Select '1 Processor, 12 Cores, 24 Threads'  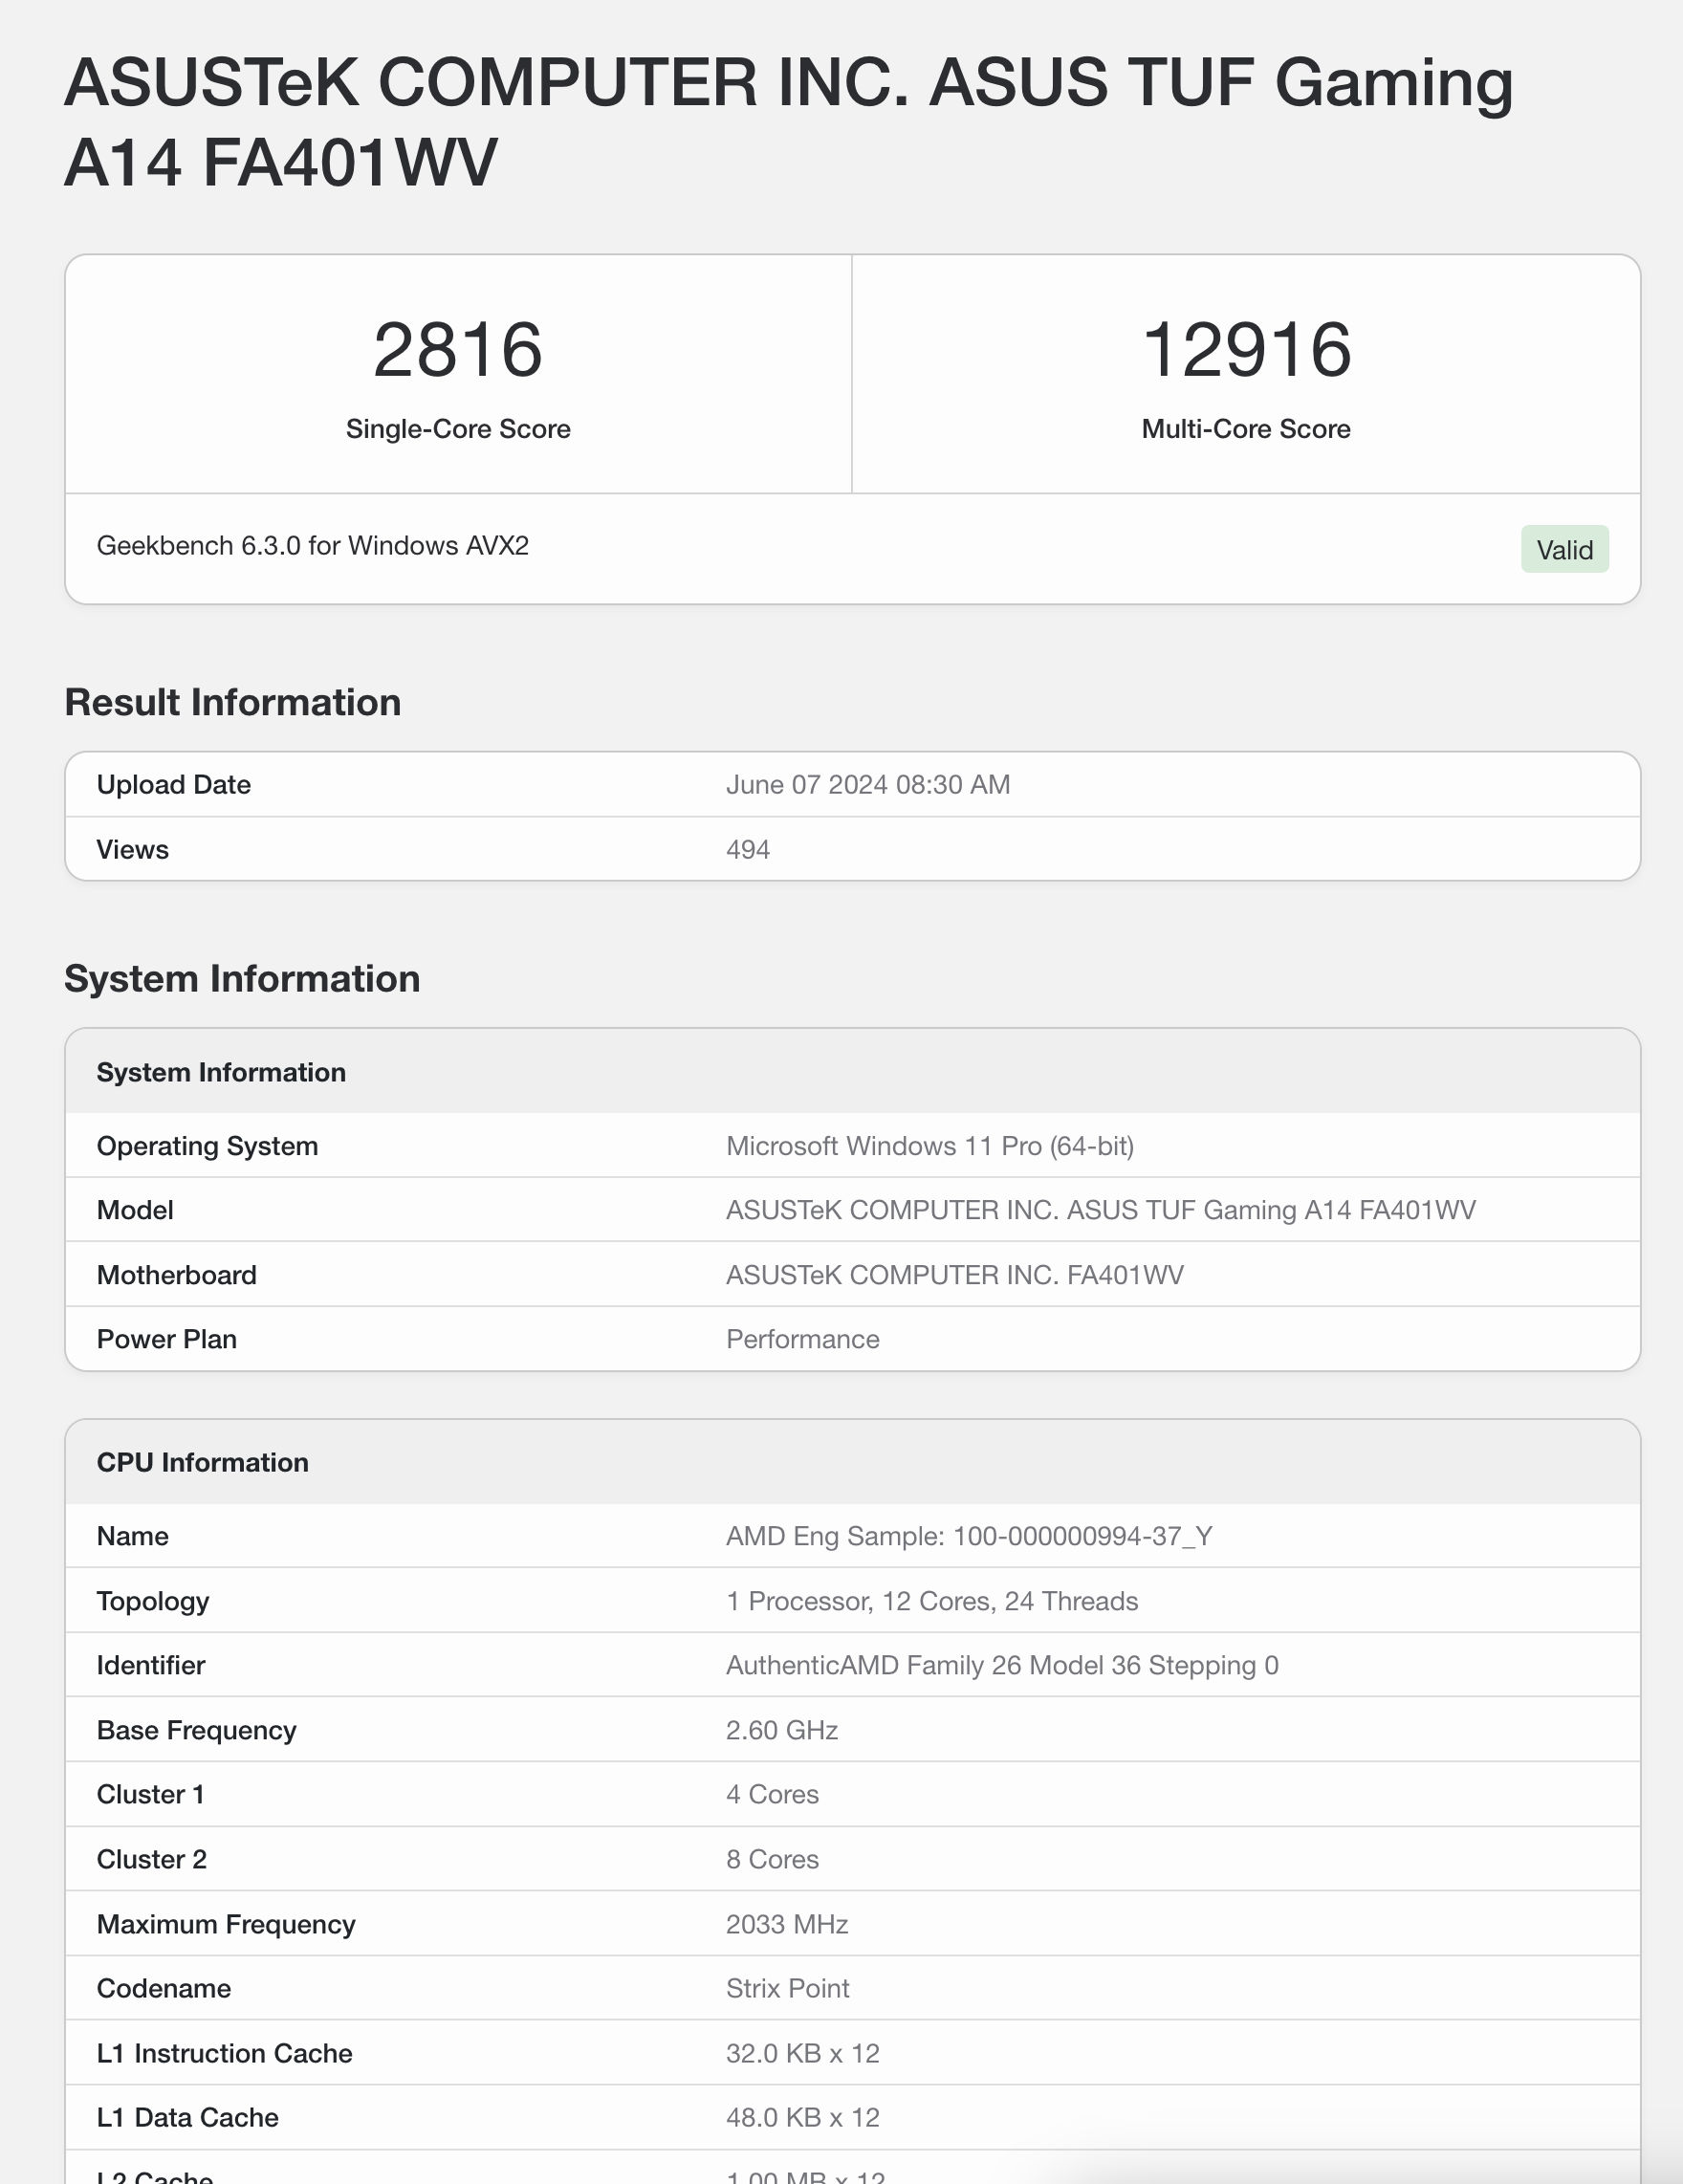(x=932, y=1601)
